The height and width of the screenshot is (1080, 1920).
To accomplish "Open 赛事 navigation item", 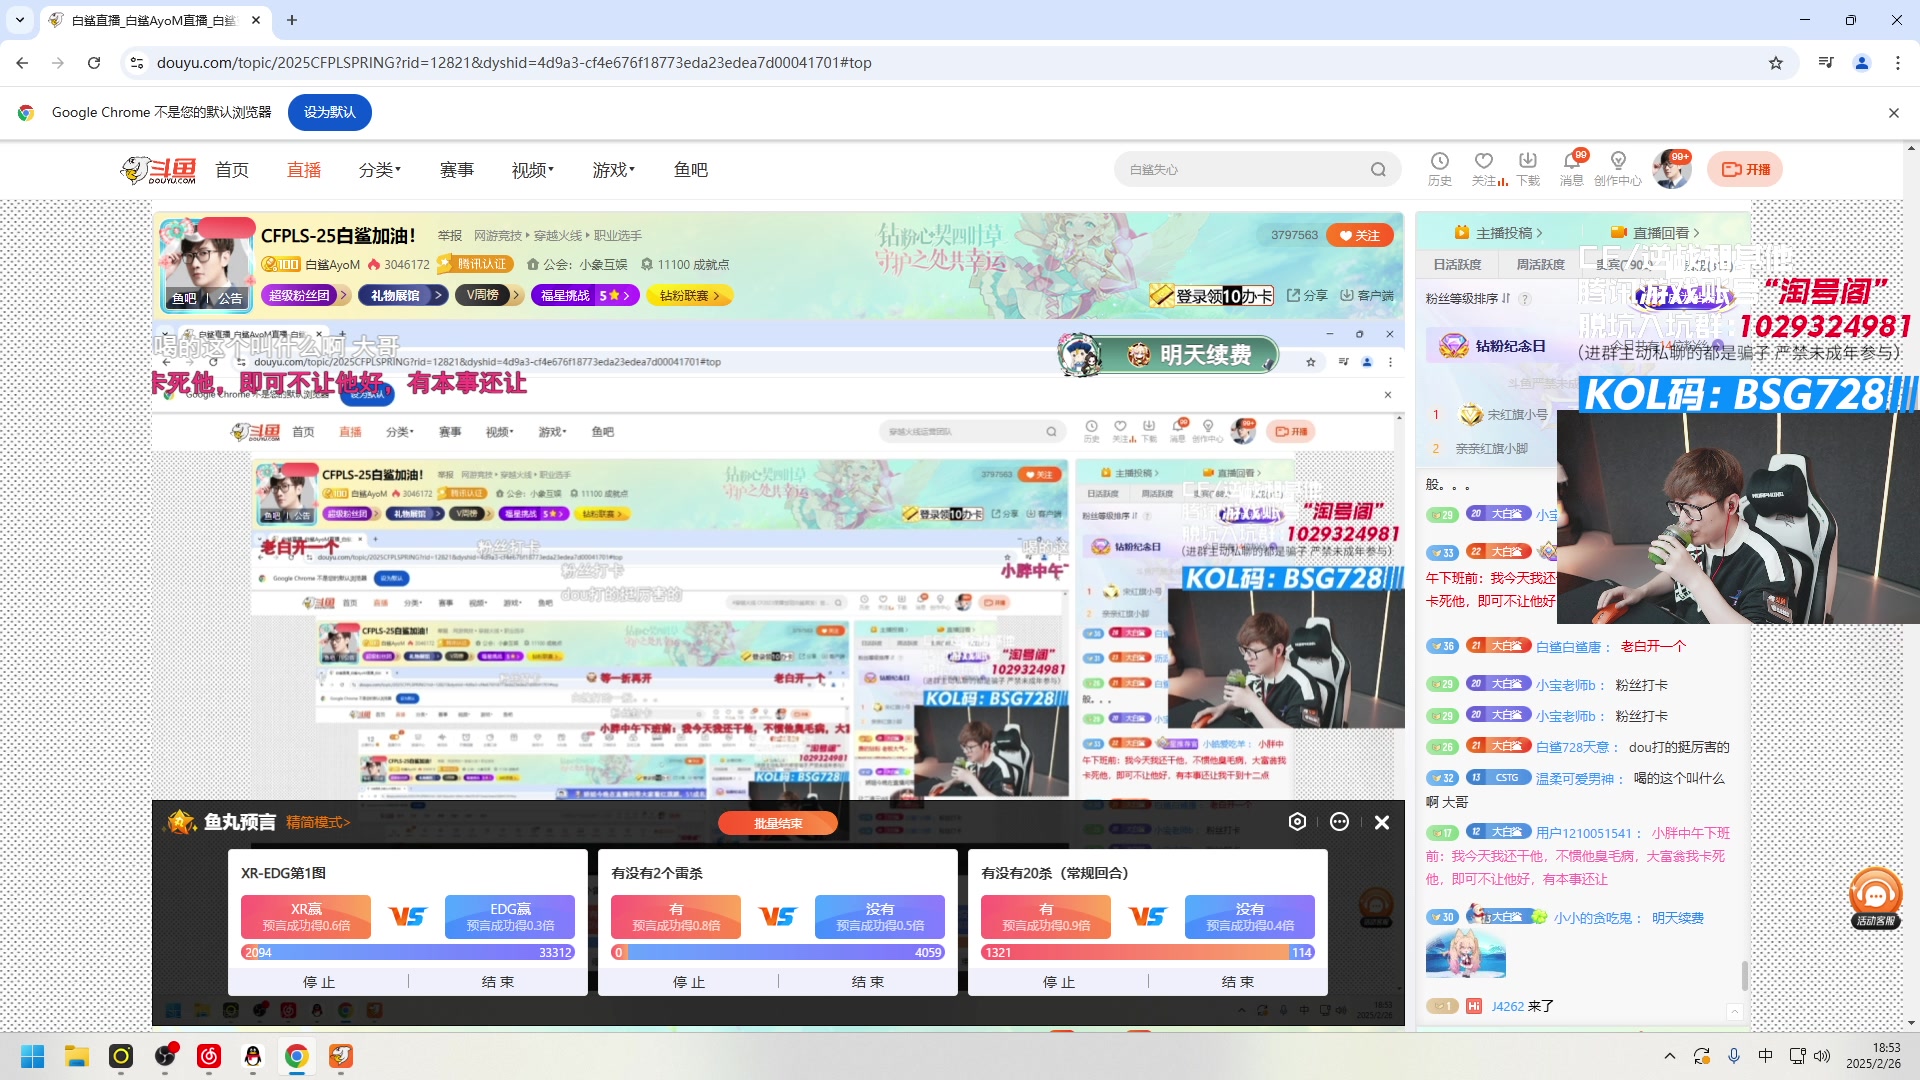I will point(457,170).
